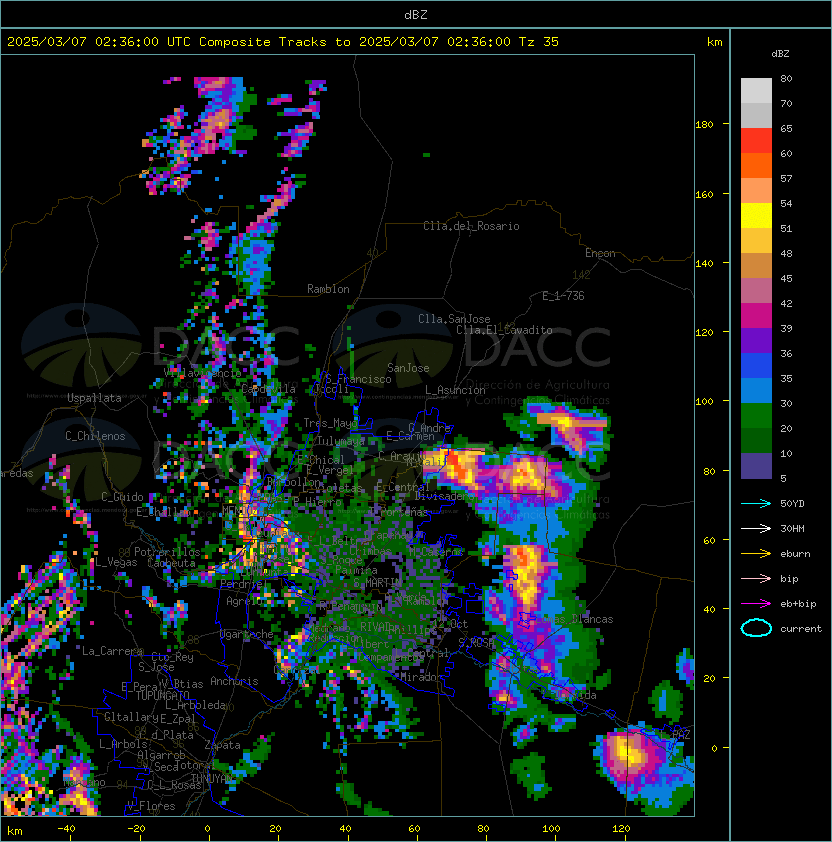Click the 80 km tick on horizontal axis
The height and width of the screenshot is (842, 832).
coord(483,829)
